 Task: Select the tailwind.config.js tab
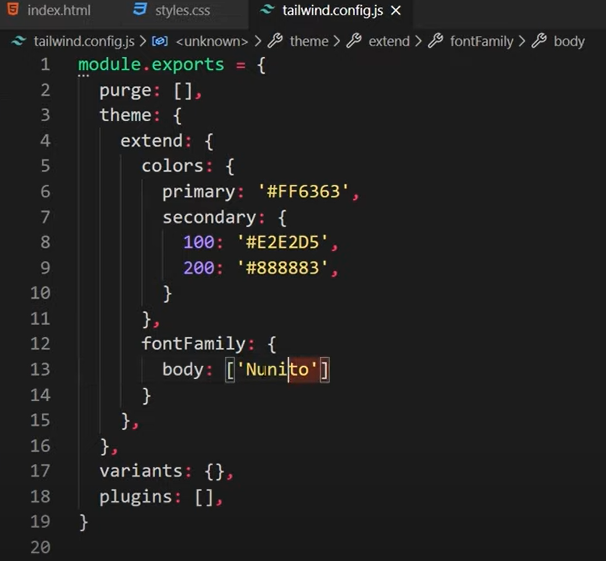coord(332,10)
